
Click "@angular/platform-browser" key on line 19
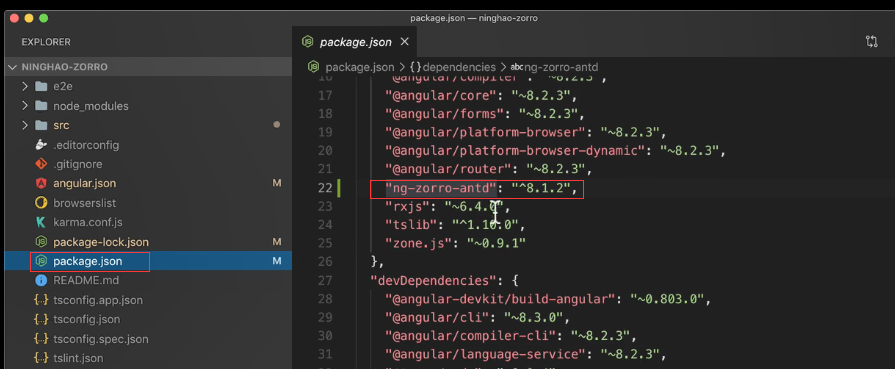pos(486,133)
